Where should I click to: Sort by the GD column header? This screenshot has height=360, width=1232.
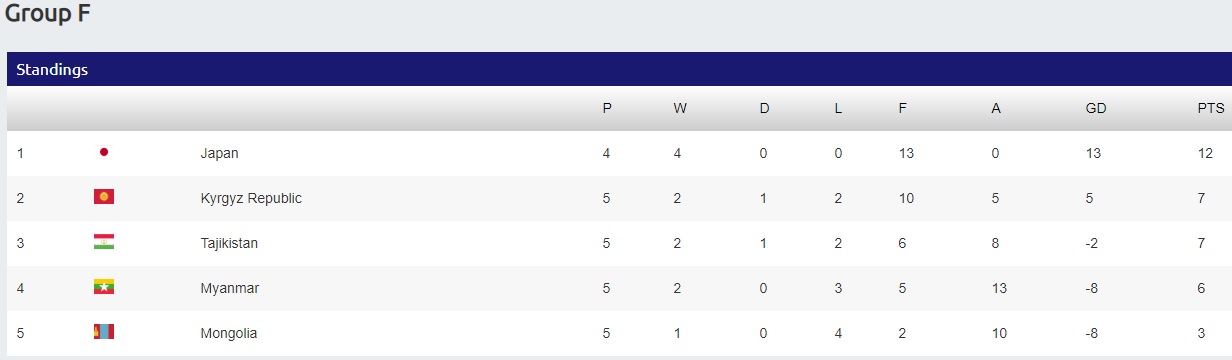(1096, 108)
